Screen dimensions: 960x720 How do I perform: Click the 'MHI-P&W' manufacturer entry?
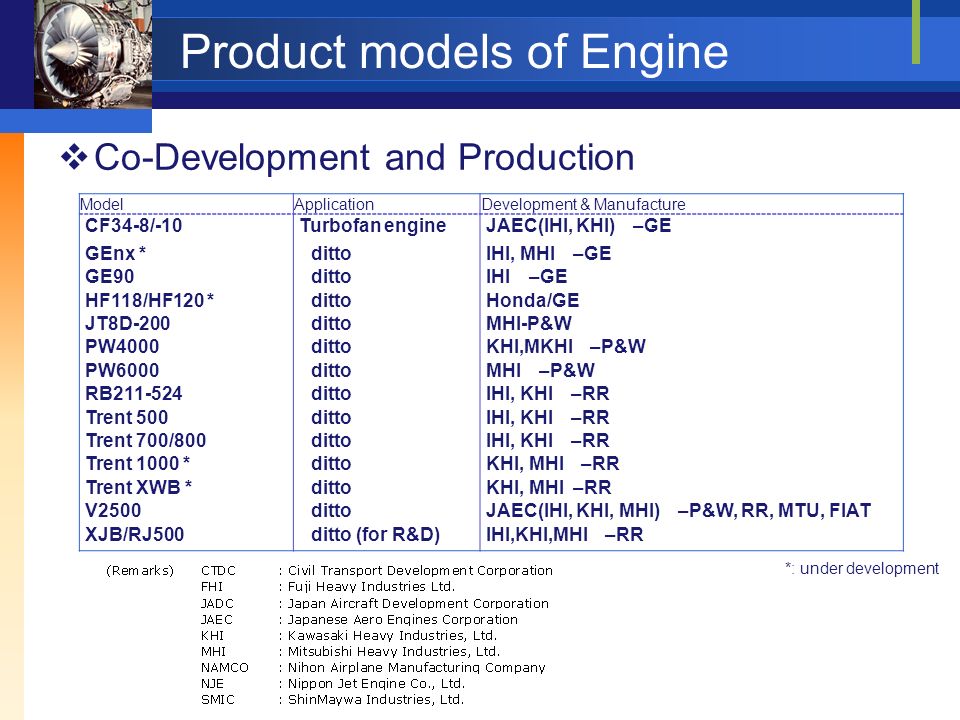pyautogui.click(x=529, y=323)
